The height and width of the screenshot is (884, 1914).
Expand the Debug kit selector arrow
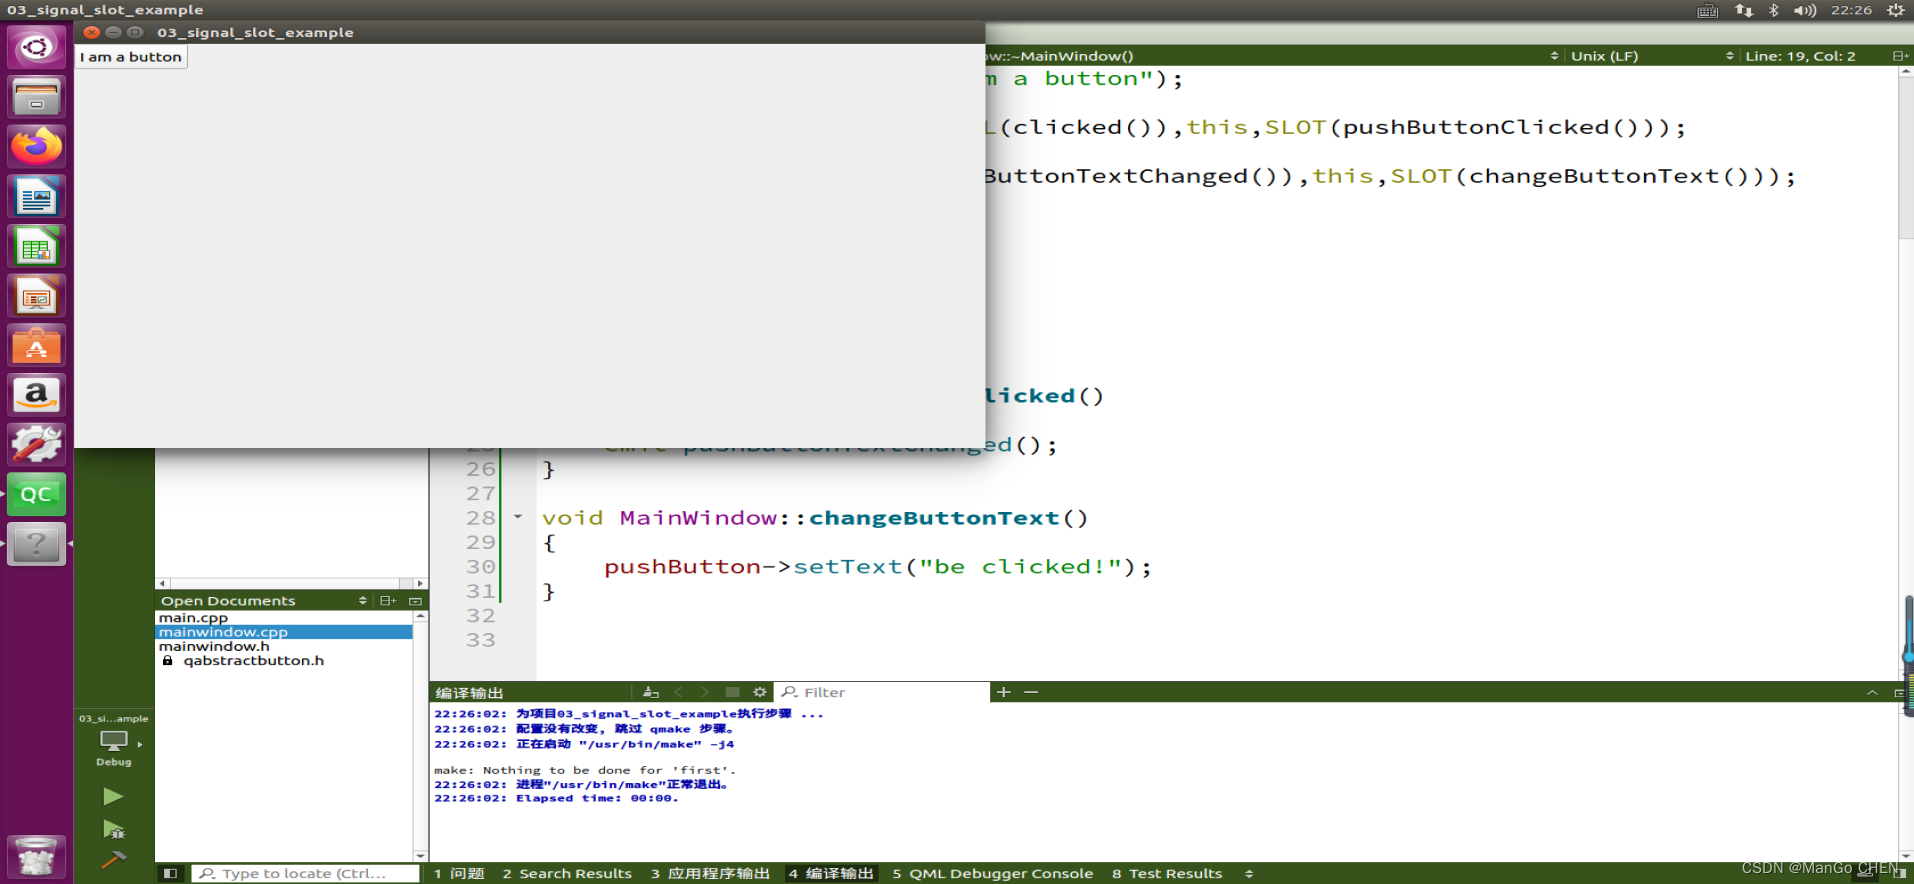click(x=140, y=744)
